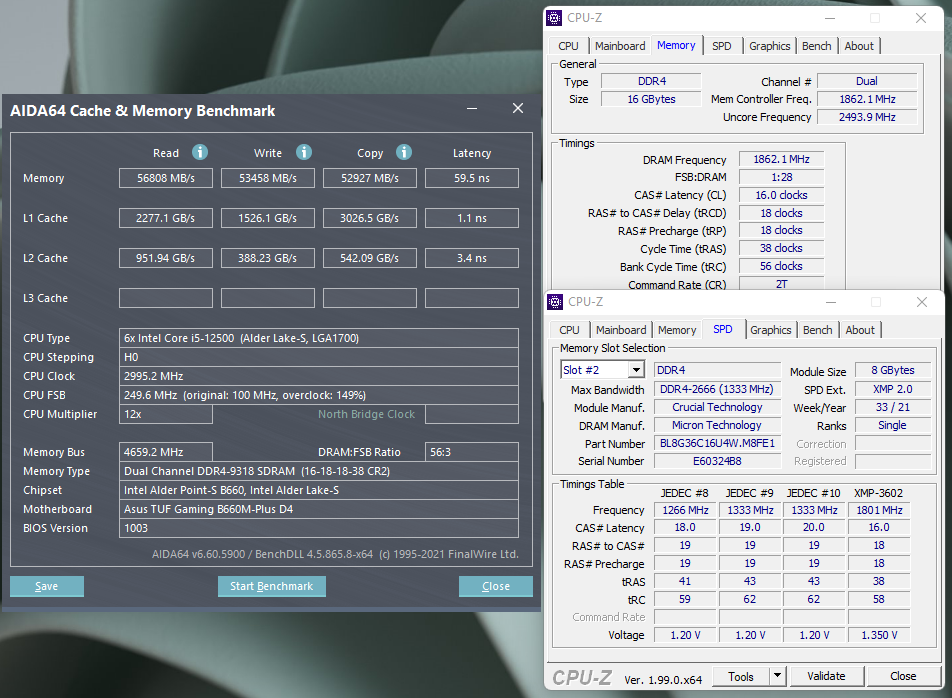
Task: Open Bench tab in lower CPU-Z window
Action: pos(817,330)
